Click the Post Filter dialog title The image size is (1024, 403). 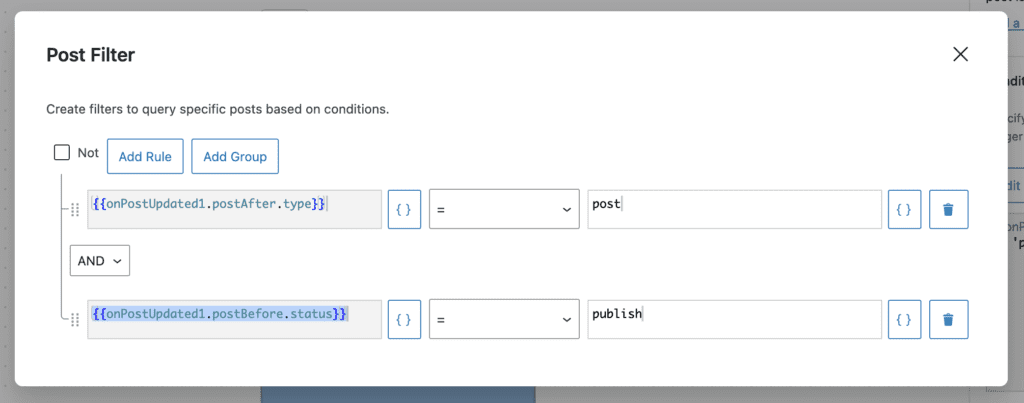coord(91,55)
